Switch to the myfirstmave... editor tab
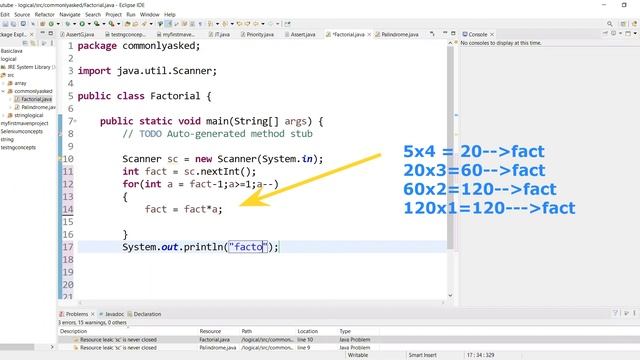The image size is (640, 360). (176, 34)
